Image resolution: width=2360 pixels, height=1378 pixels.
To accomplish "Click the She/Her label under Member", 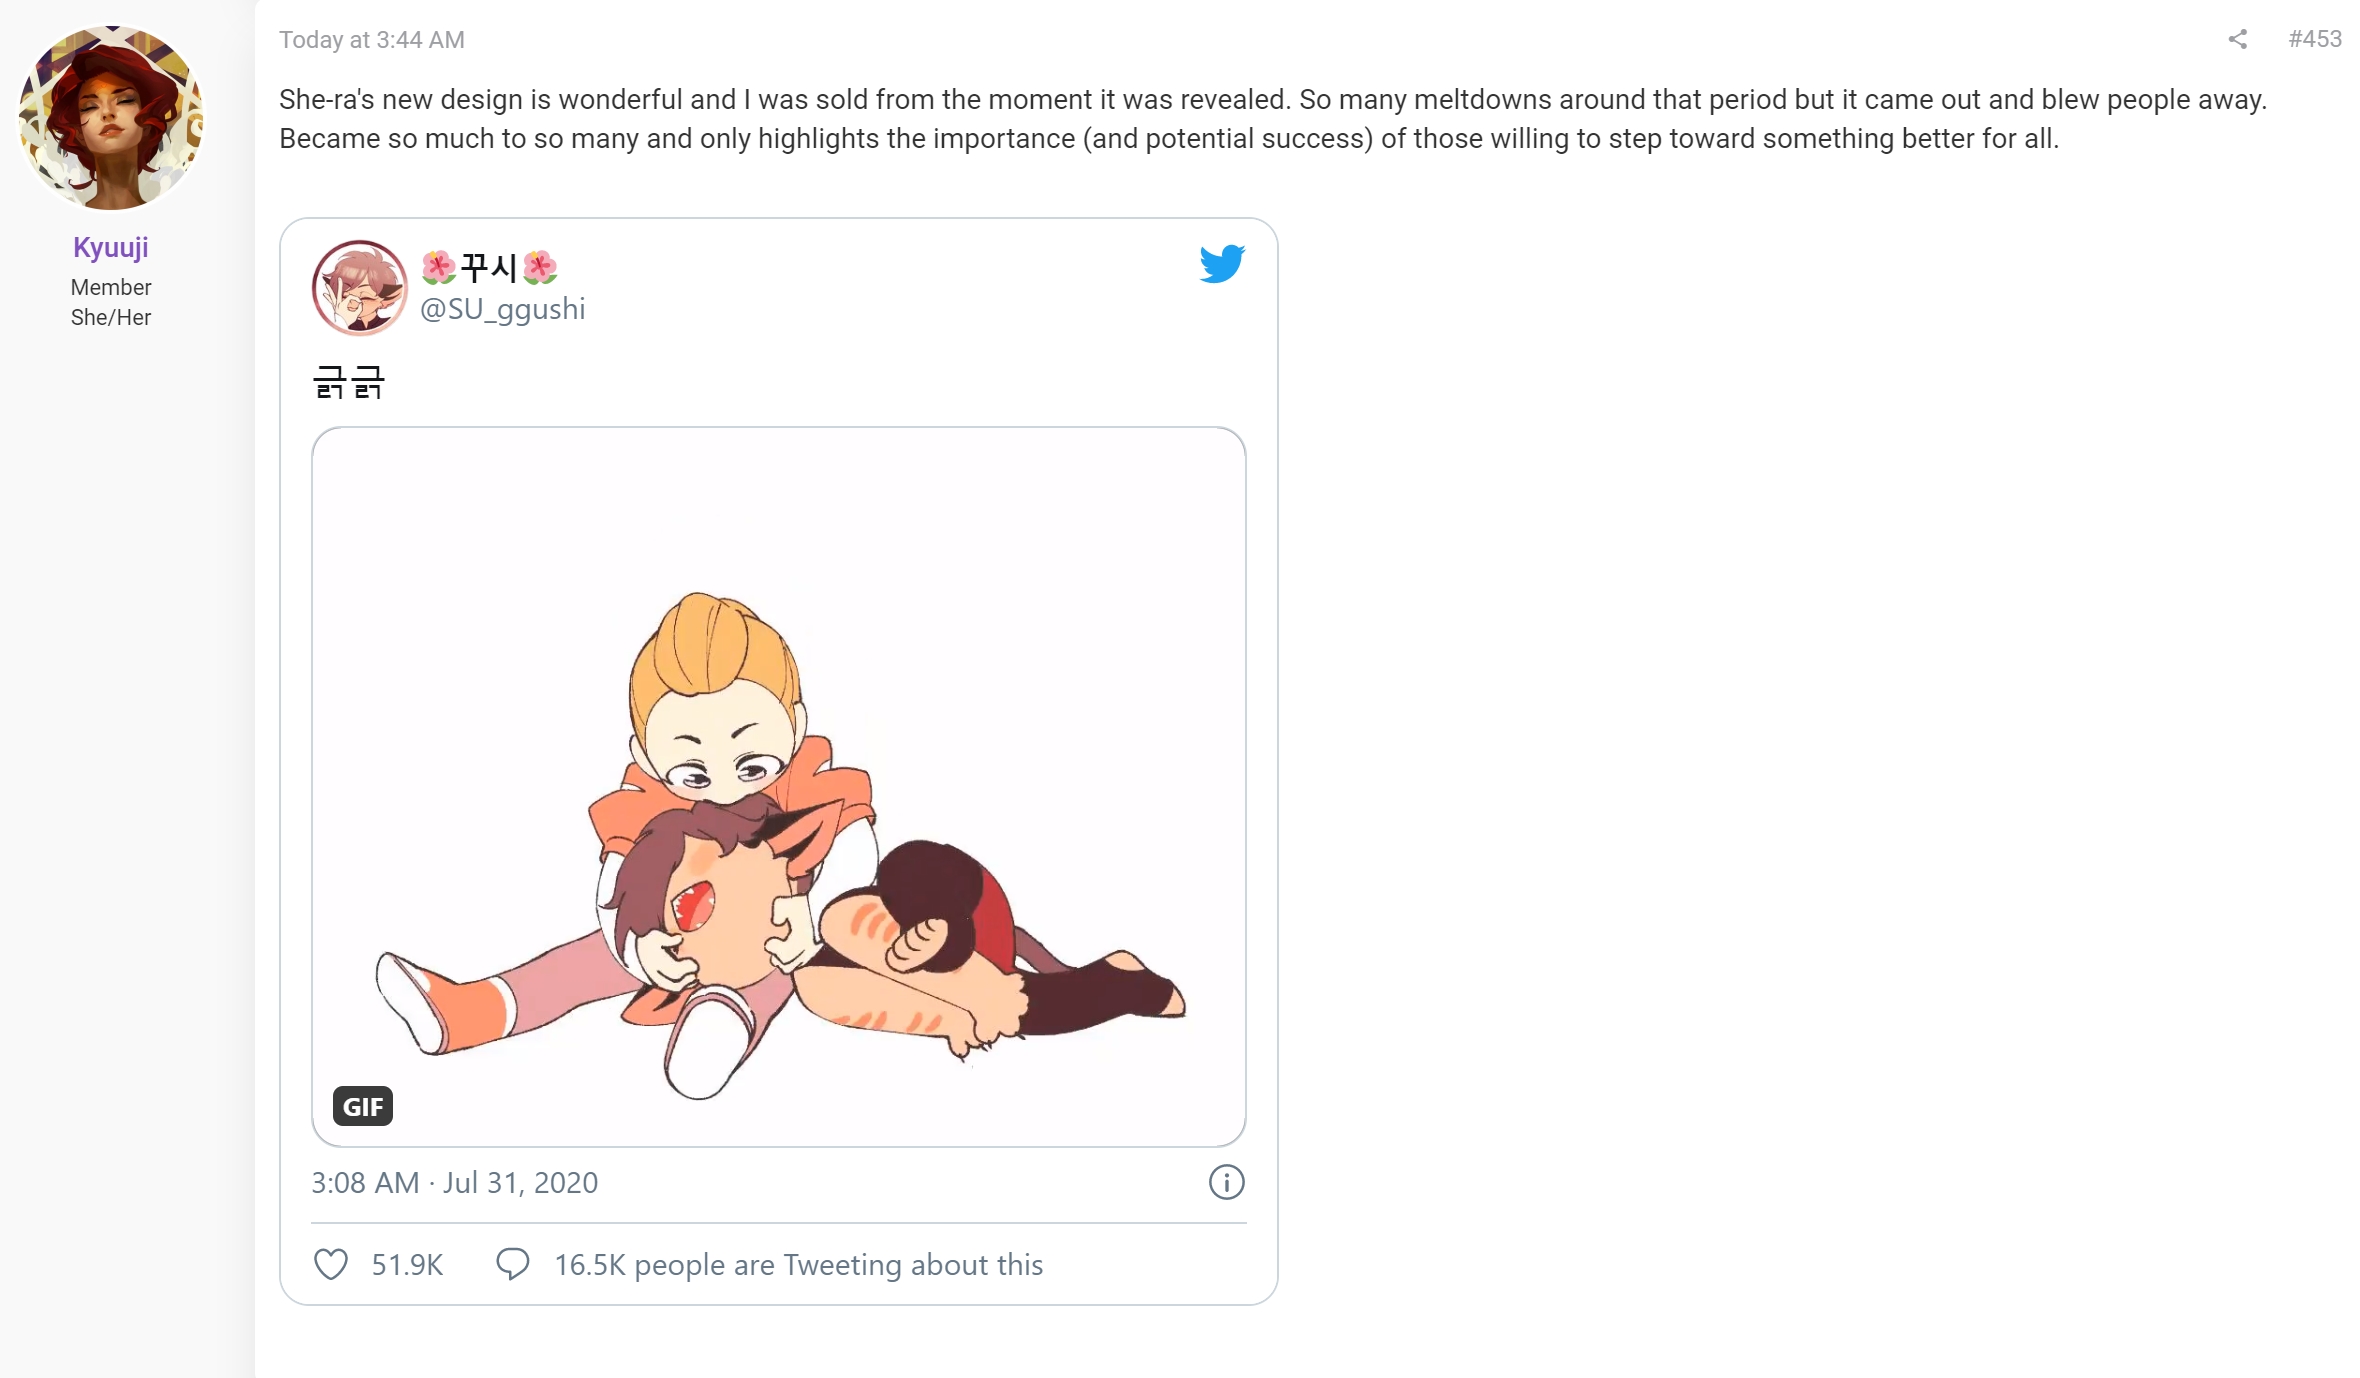I will point(111,317).
